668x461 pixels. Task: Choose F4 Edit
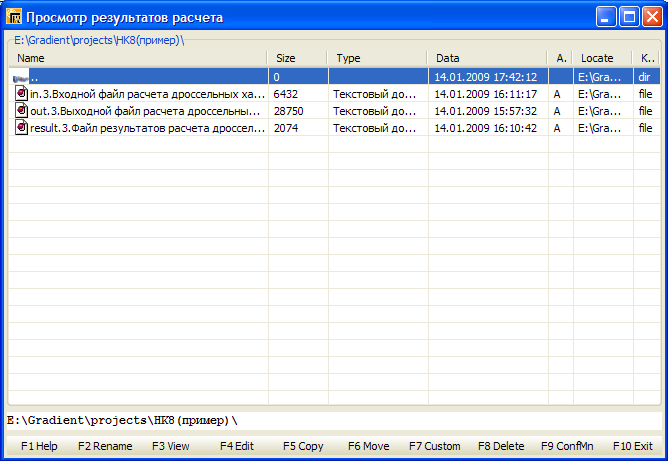point(237,446)
